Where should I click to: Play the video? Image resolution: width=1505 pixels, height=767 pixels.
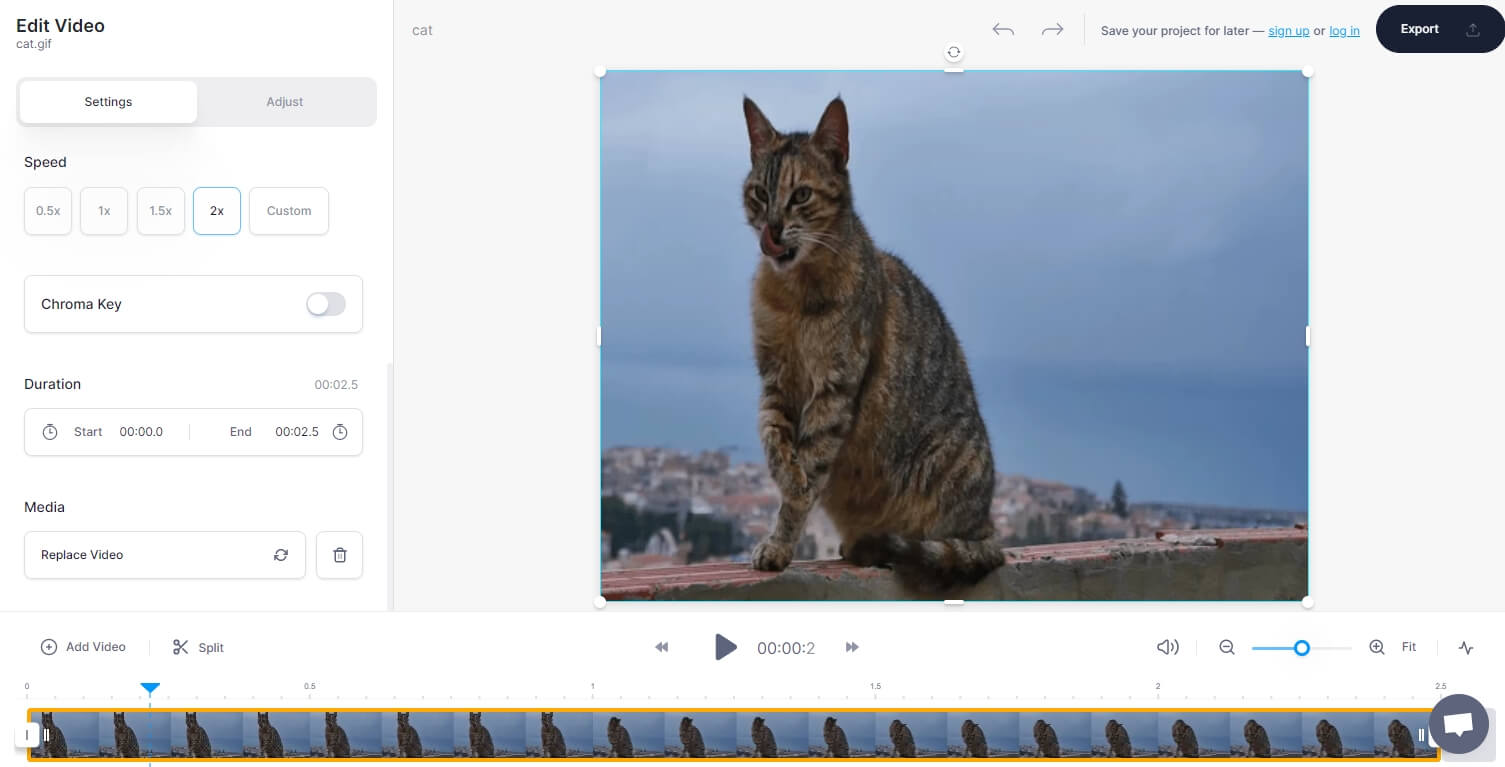click(x=726, y=647)
